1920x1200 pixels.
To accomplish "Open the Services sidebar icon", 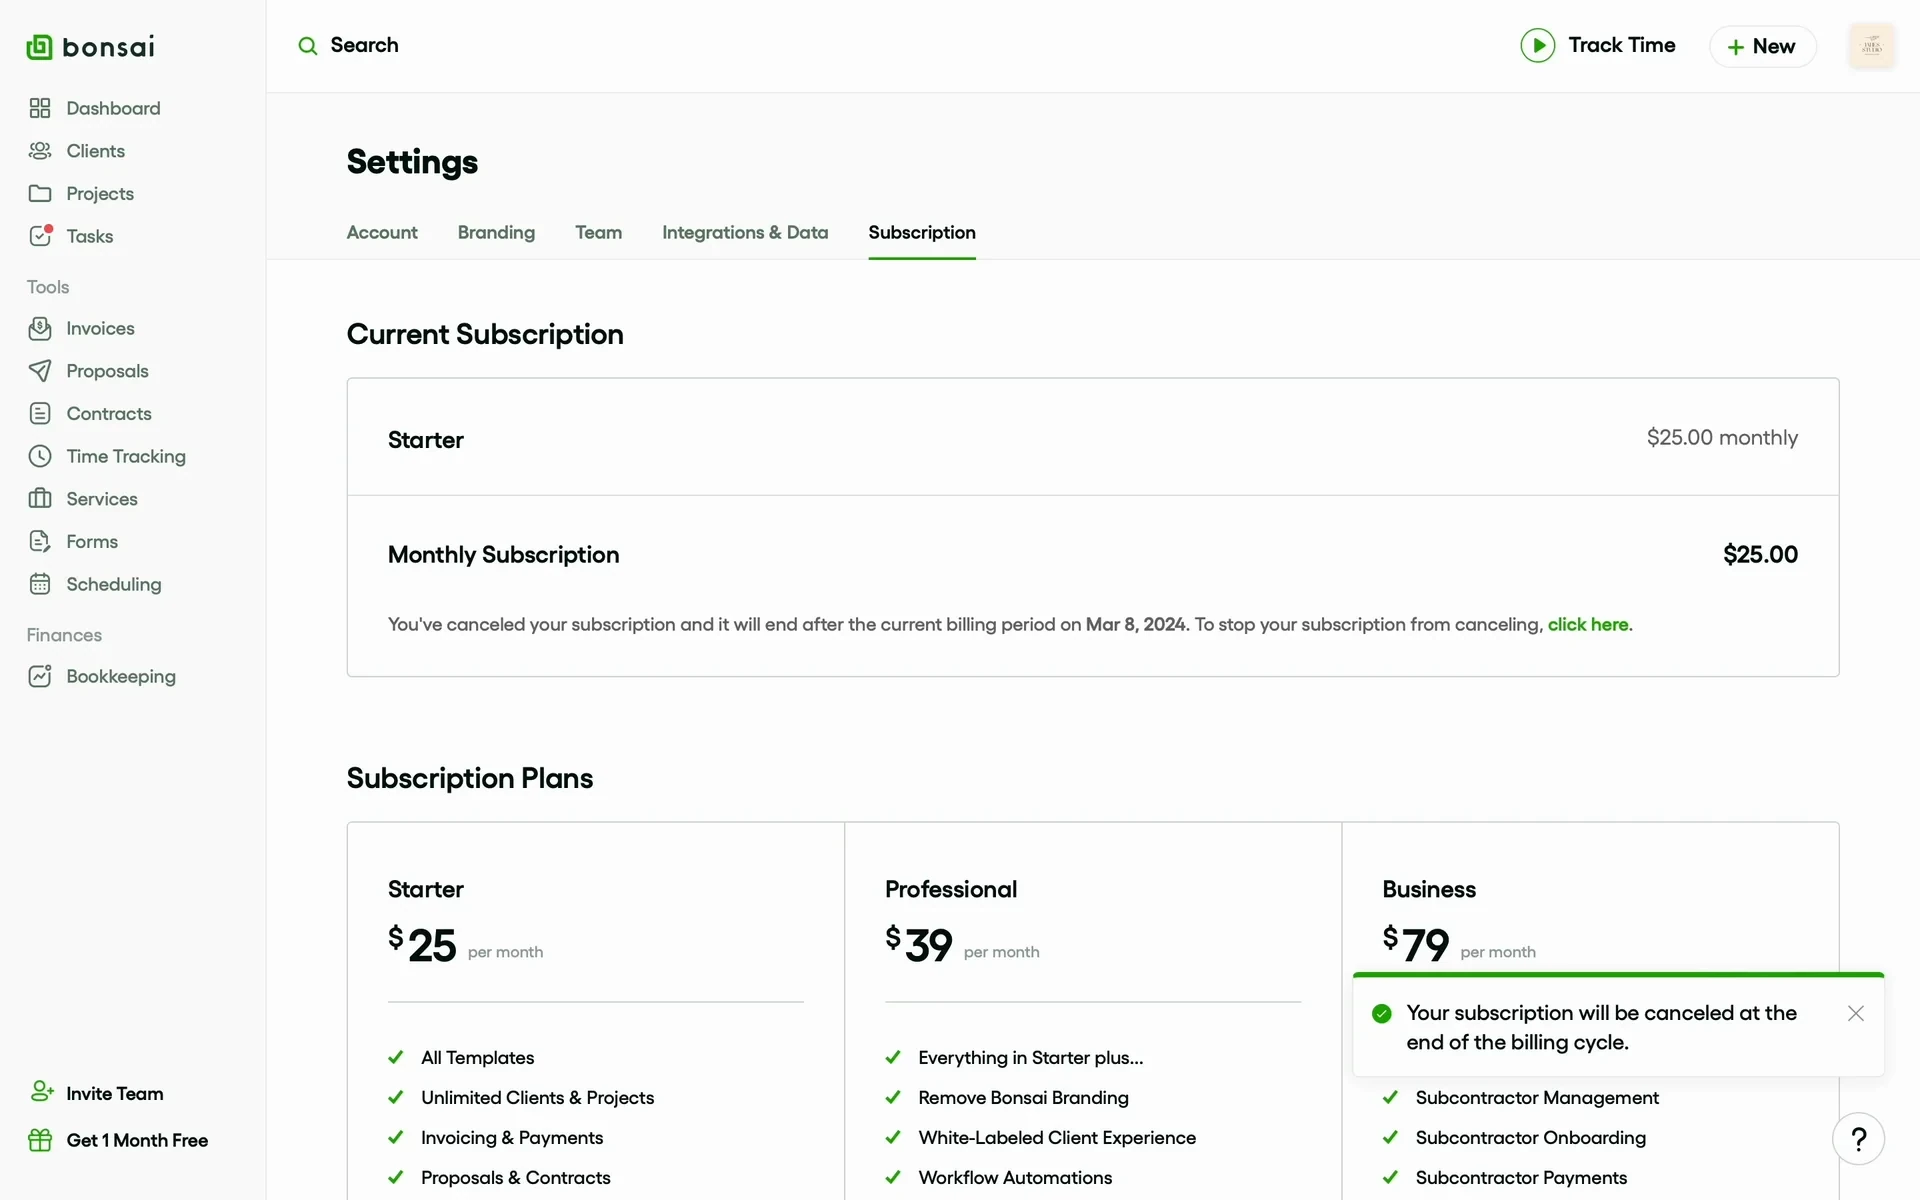I will [x=40, y=498].
